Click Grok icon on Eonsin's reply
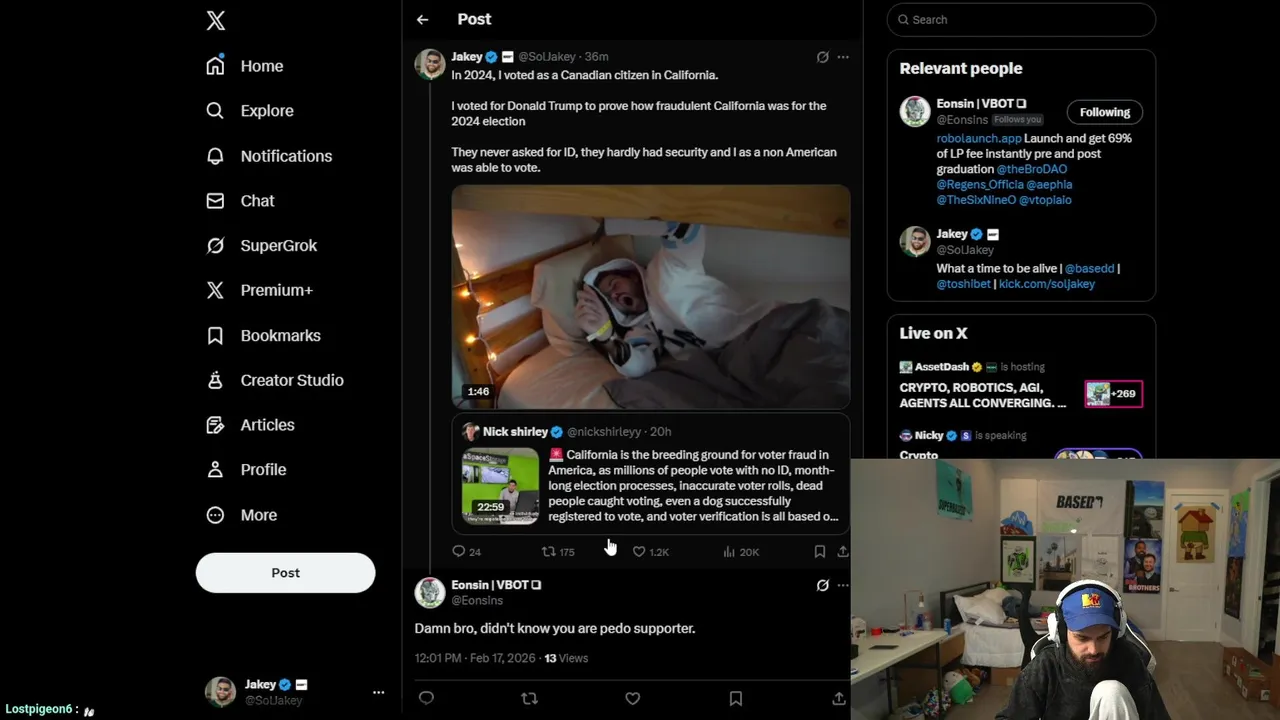 pyautogui.click(x=822, y=585)
